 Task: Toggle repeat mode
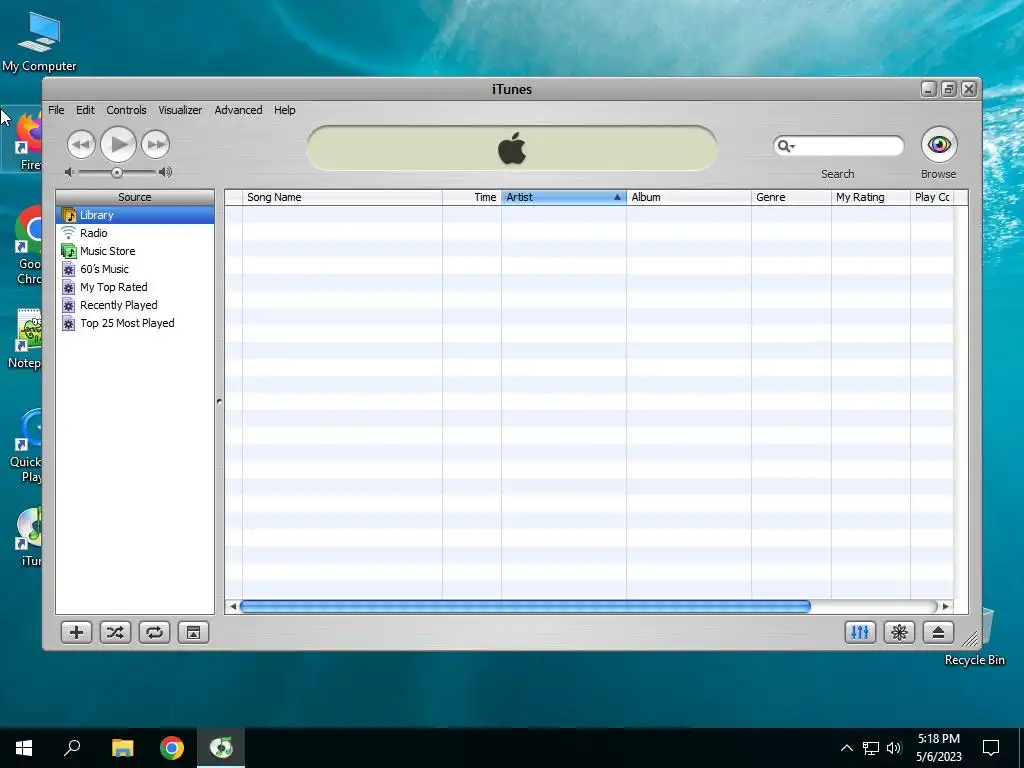pos(155,632)
